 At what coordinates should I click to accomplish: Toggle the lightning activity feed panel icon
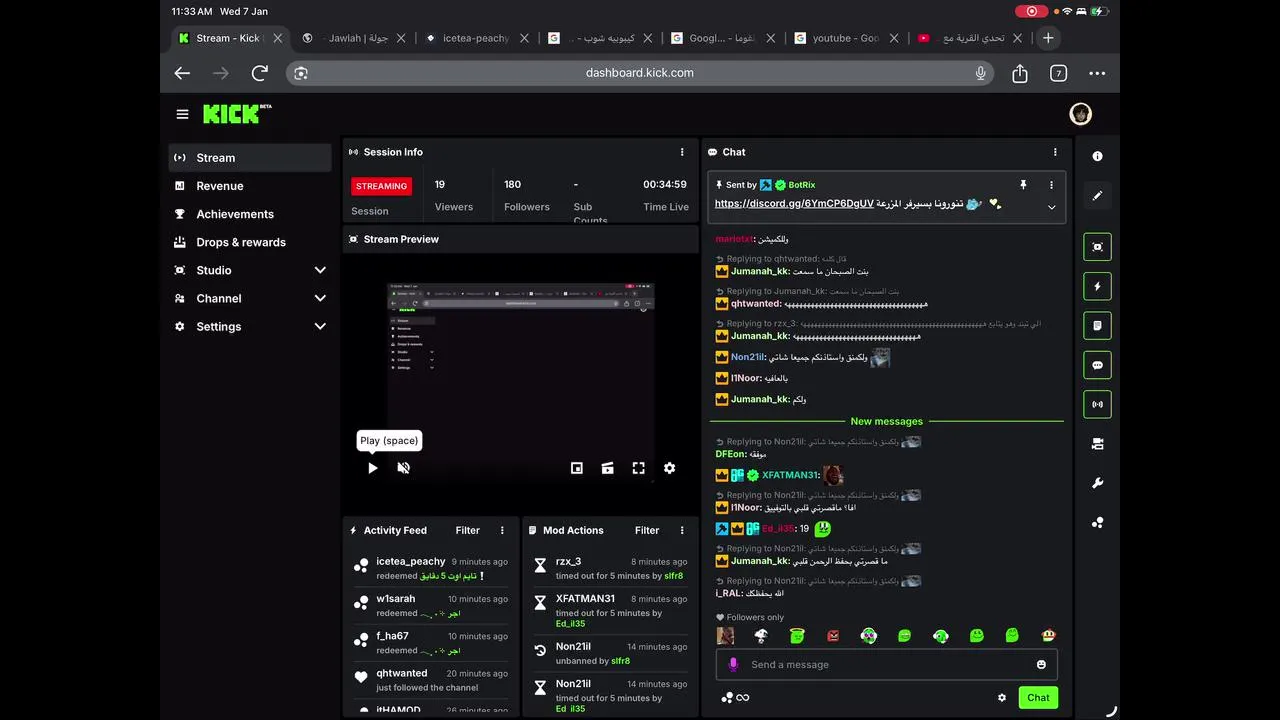coord(1097,286)
